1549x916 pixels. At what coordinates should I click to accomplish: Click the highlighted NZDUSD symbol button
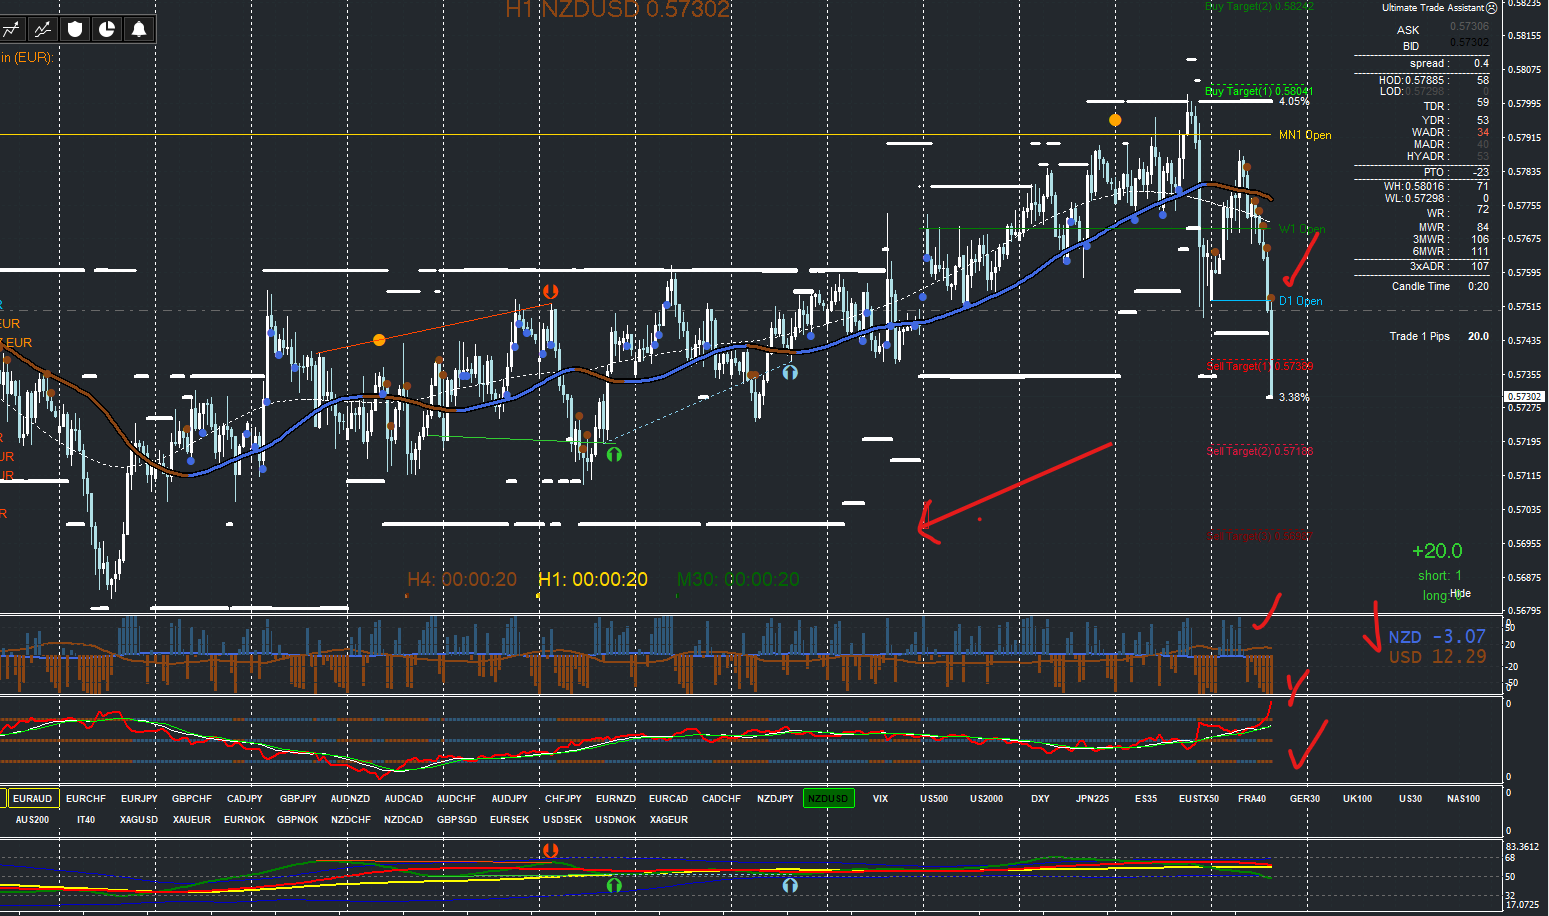tap(829, 798)
